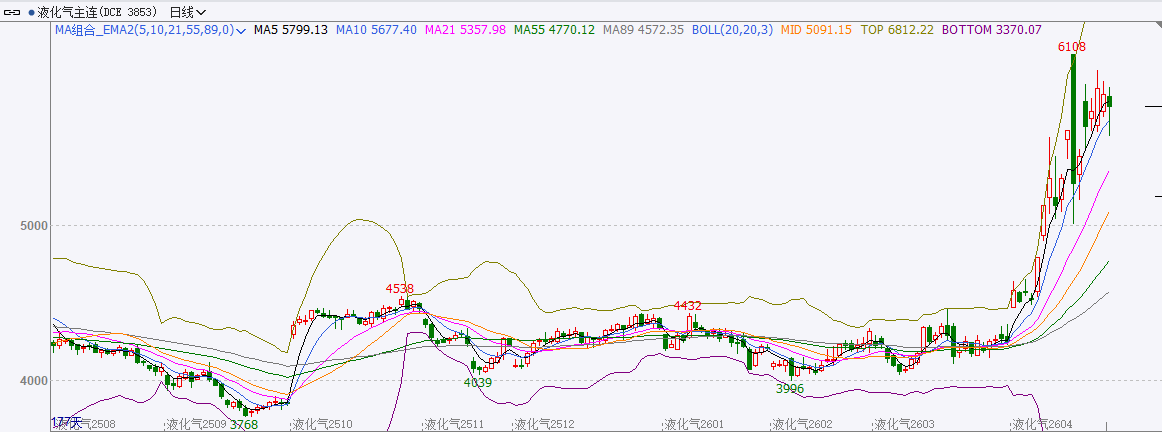This screenshot has height=432, width=1162.
Task: Click the TOP 6812.22 Bollinger label
Action: coord(897,31)
